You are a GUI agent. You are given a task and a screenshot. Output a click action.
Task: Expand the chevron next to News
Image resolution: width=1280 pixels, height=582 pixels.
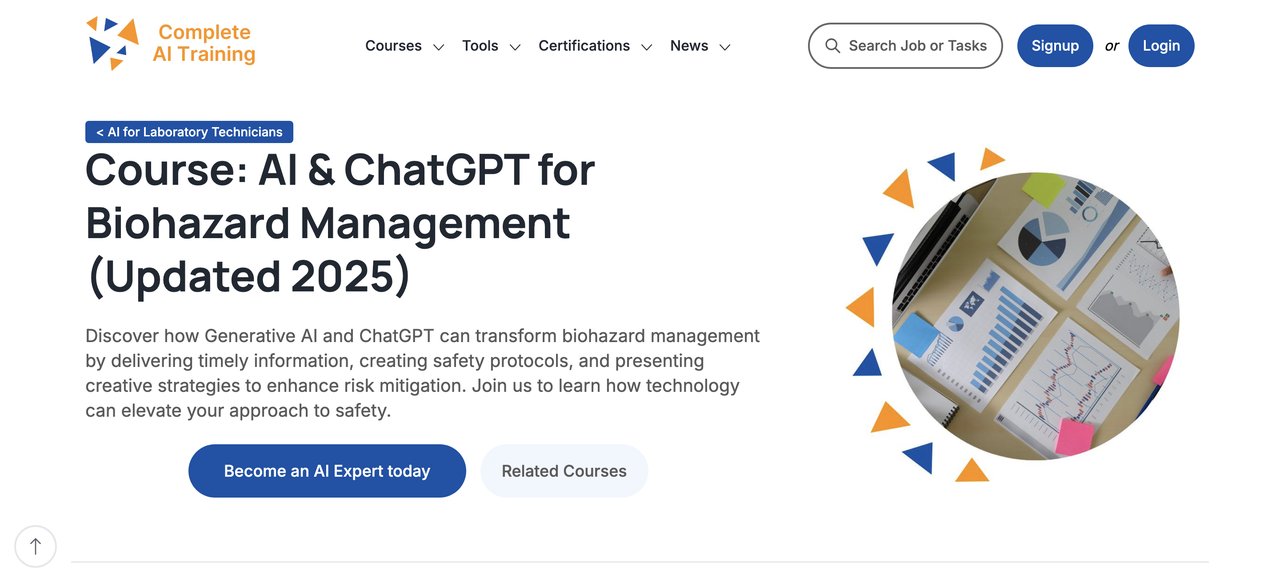725,47
